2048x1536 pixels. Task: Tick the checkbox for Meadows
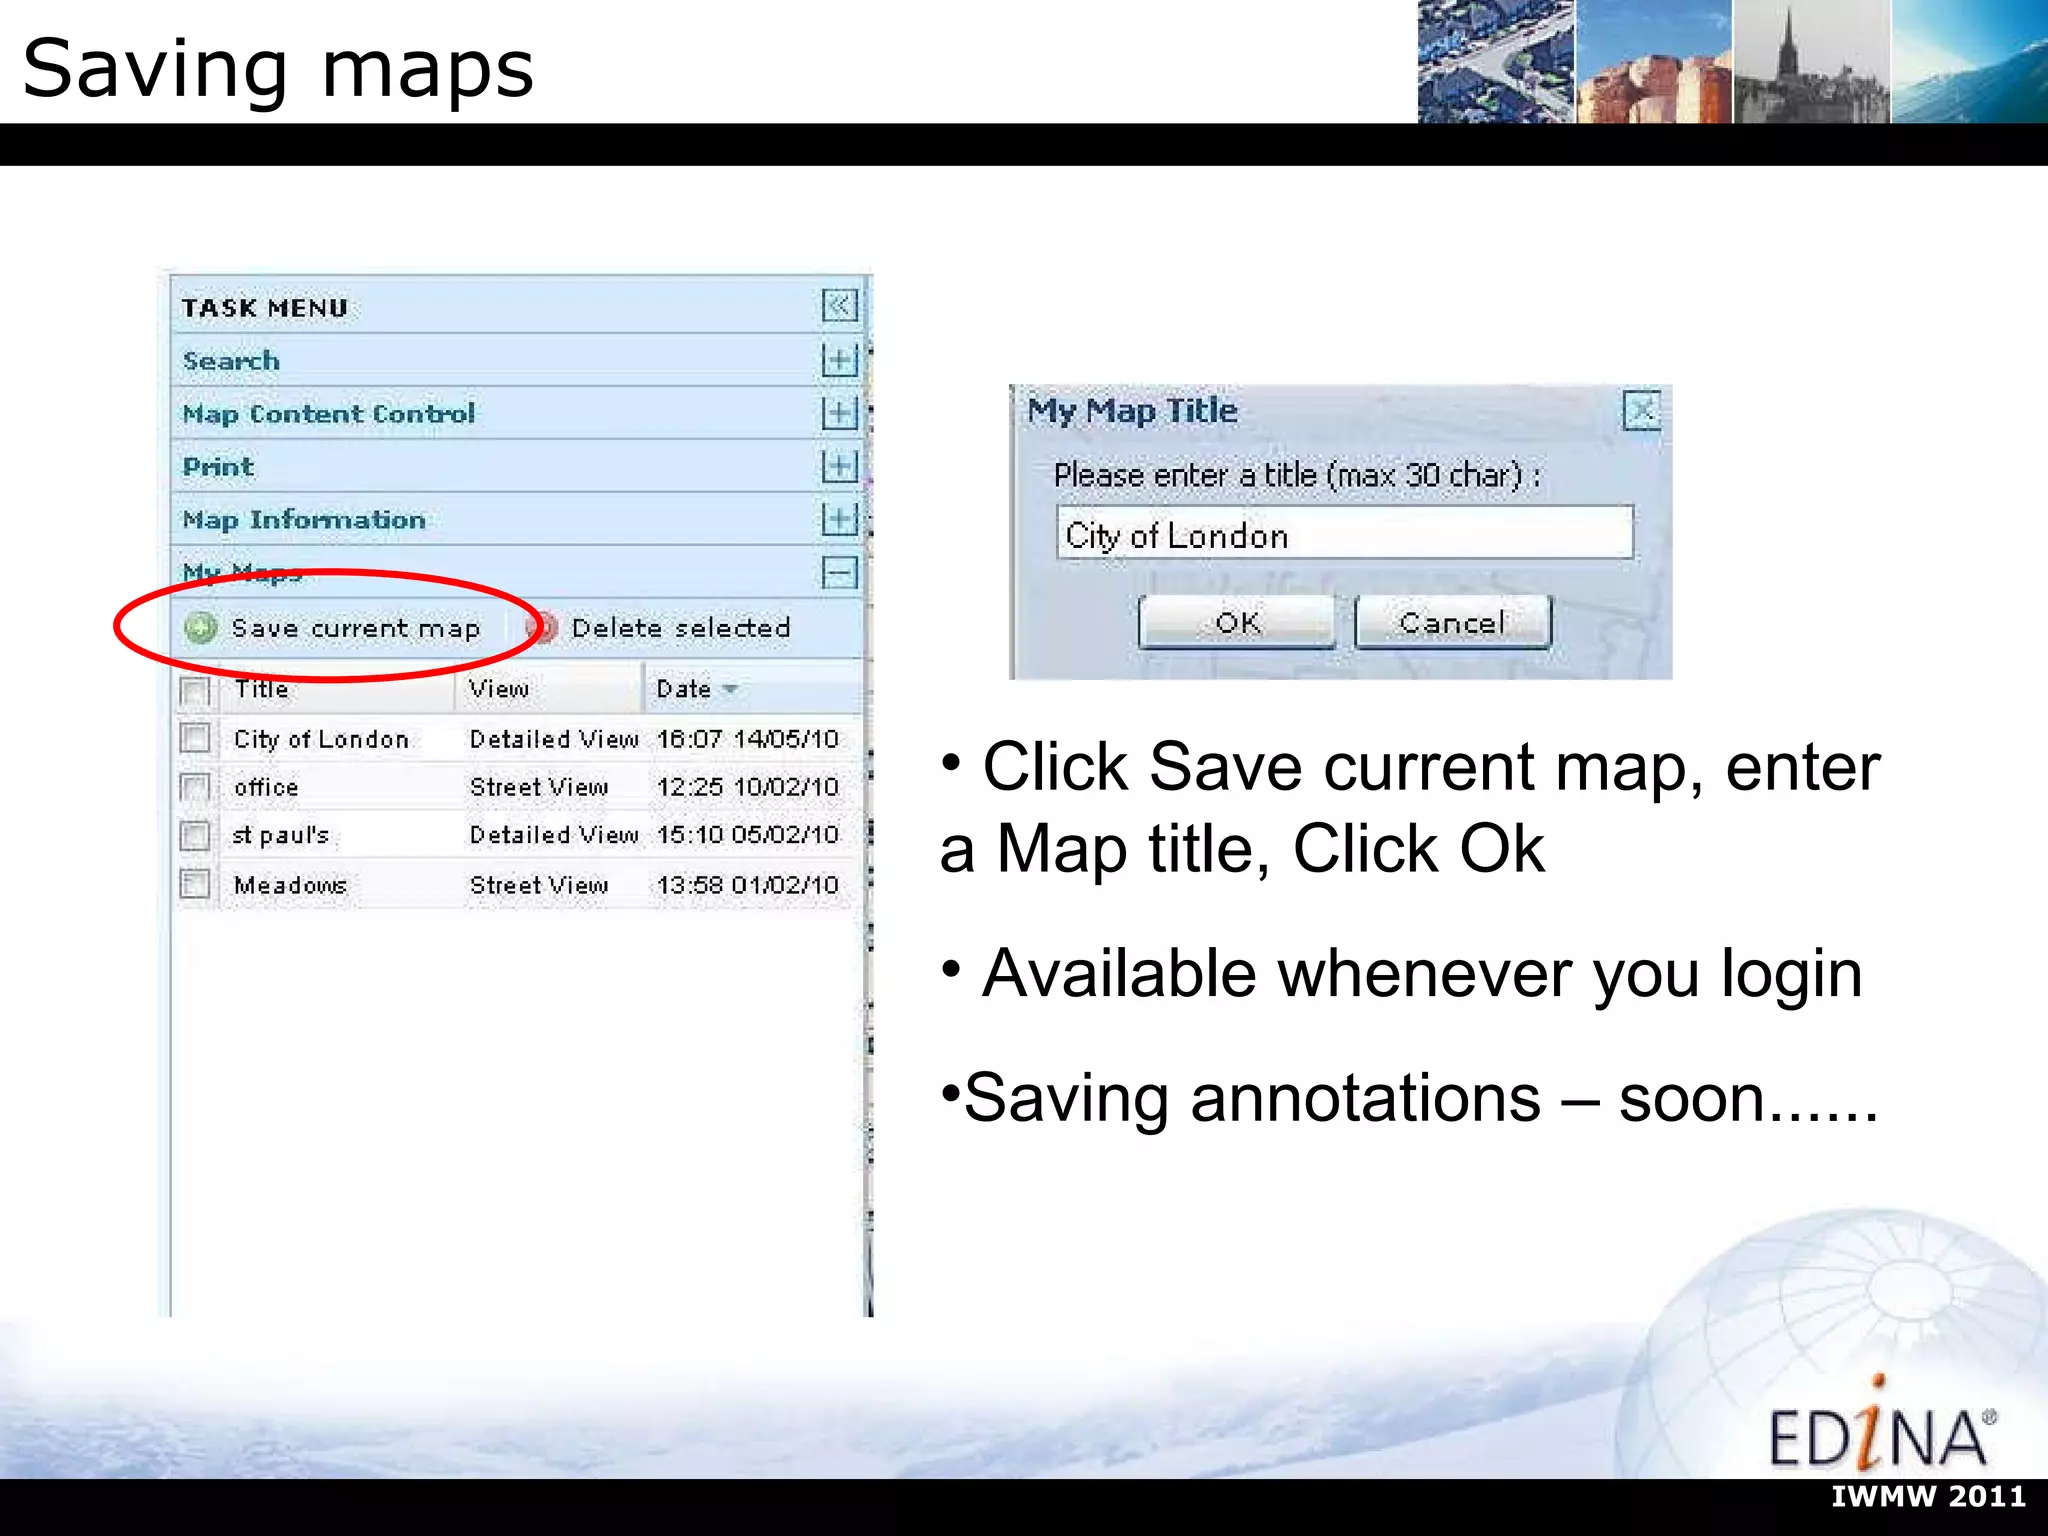[195, 884]
